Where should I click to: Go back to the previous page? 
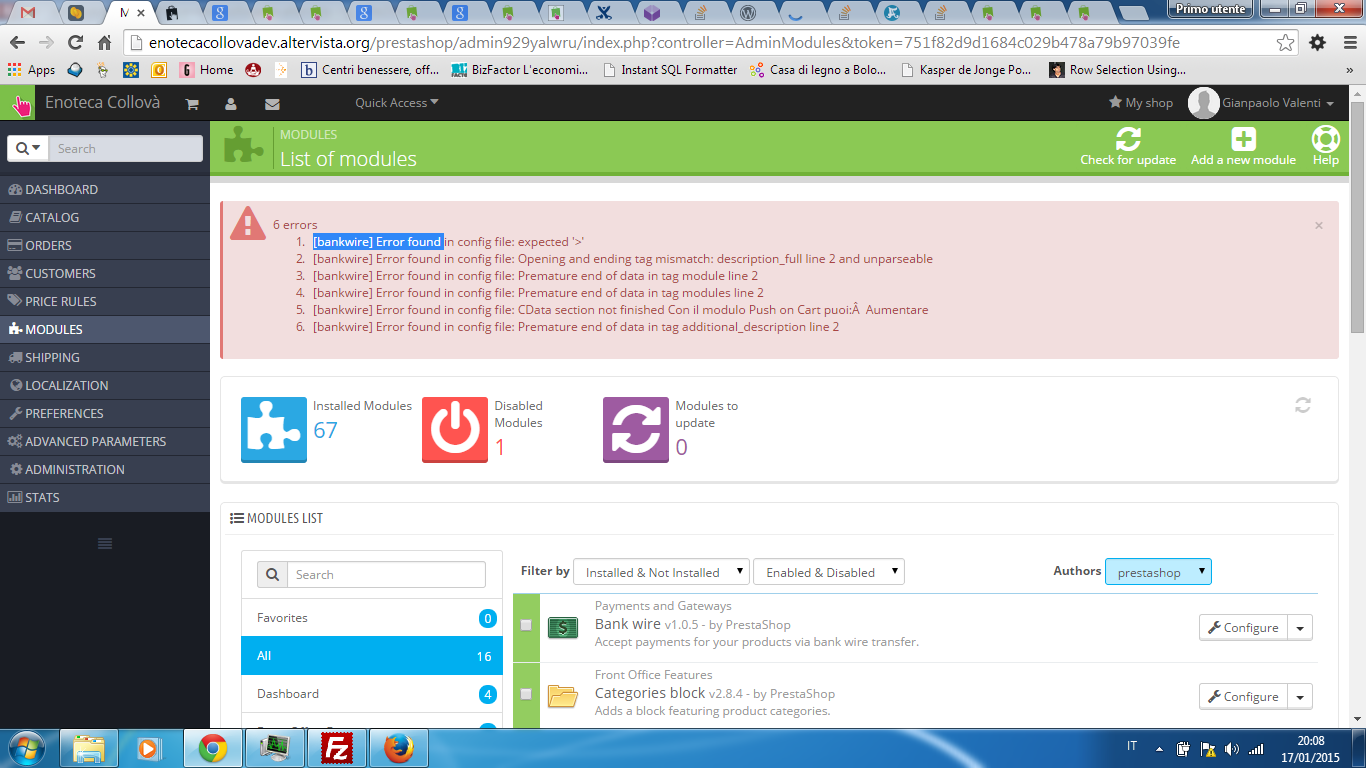pos(17,43)
